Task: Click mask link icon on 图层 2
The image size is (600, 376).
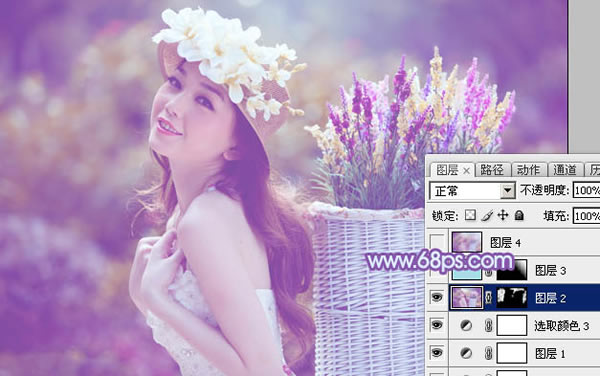Action: pyautogui.click(x=489, y=298)
